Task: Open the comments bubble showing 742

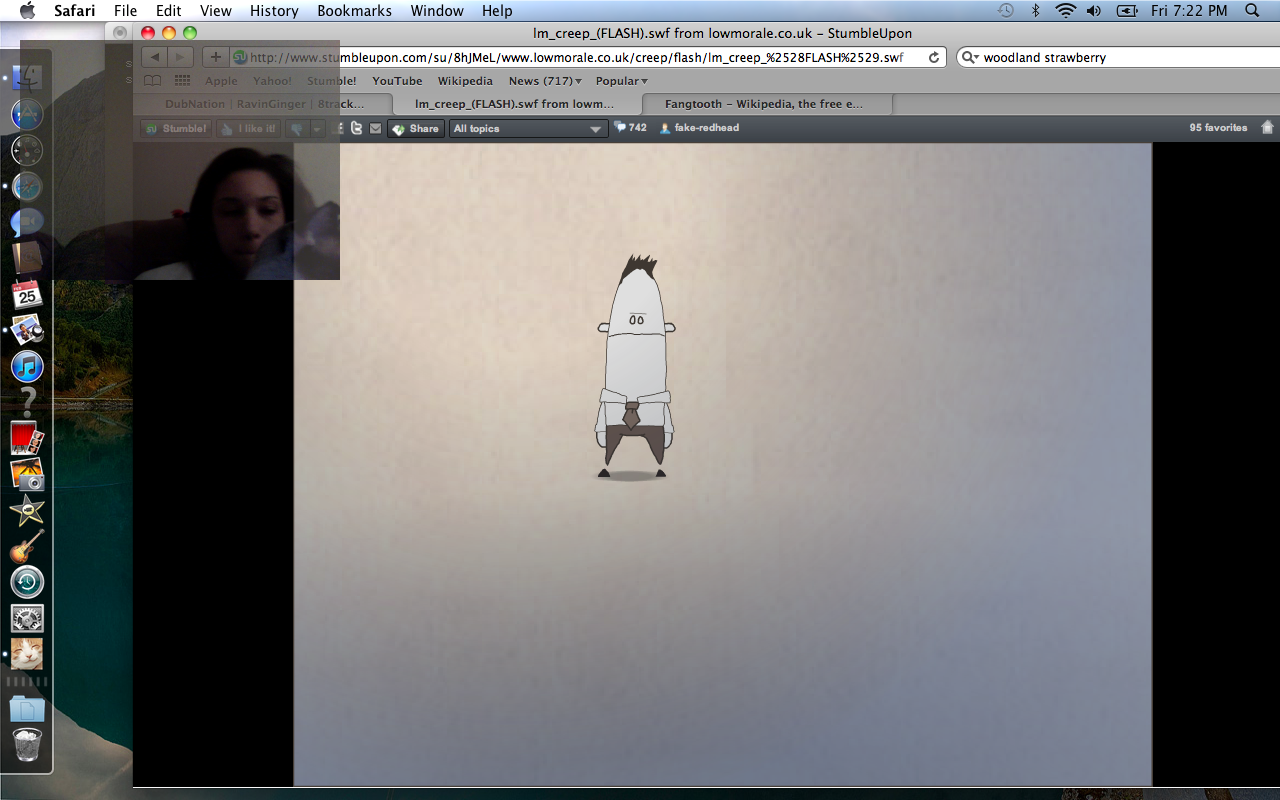Action: tap(630, 128)
